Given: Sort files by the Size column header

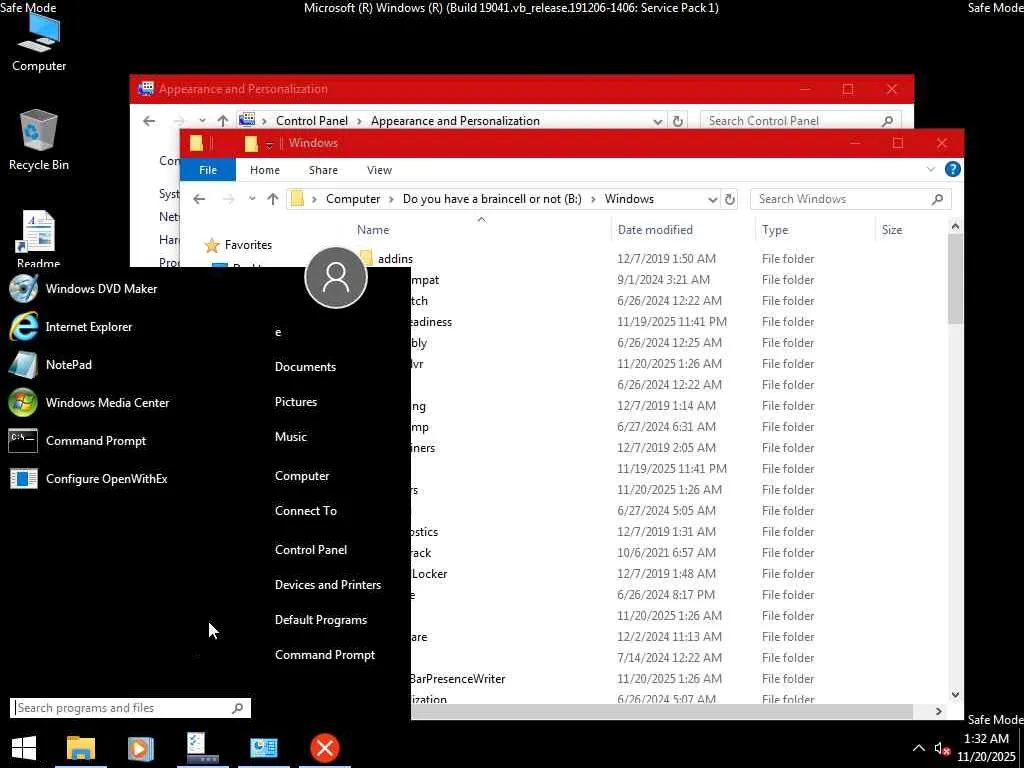Looking at the screenshot, I should (x=891, y=230).
